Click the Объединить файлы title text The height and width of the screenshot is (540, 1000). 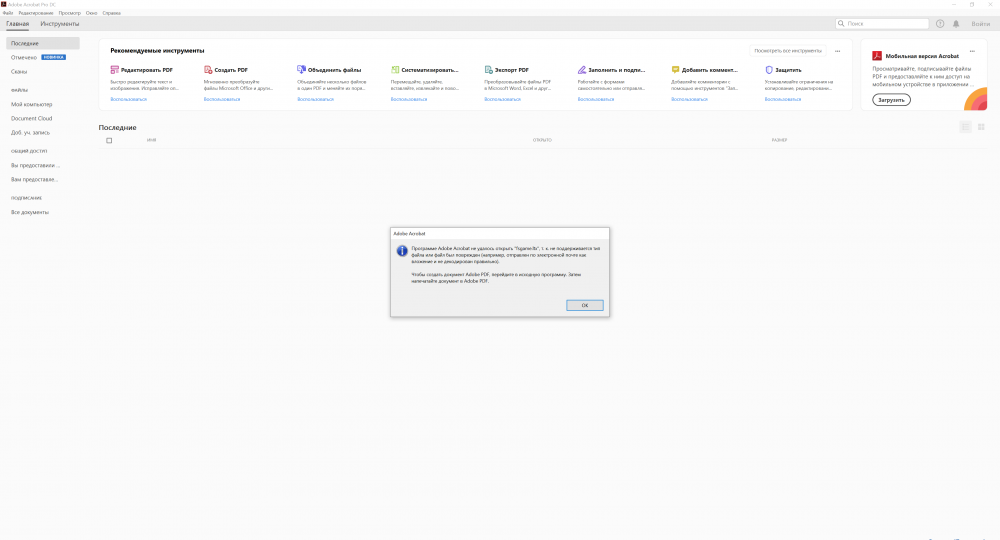(x=334, y=70)
